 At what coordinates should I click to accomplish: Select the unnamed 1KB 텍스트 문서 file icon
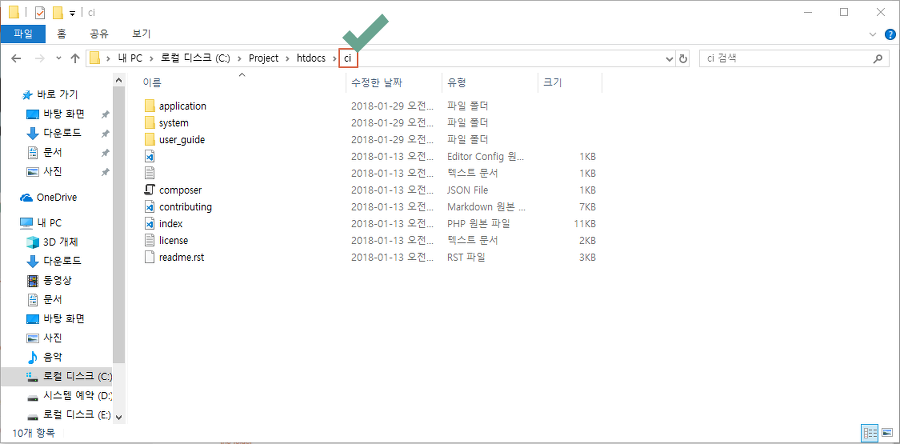[x=150, y=173]
